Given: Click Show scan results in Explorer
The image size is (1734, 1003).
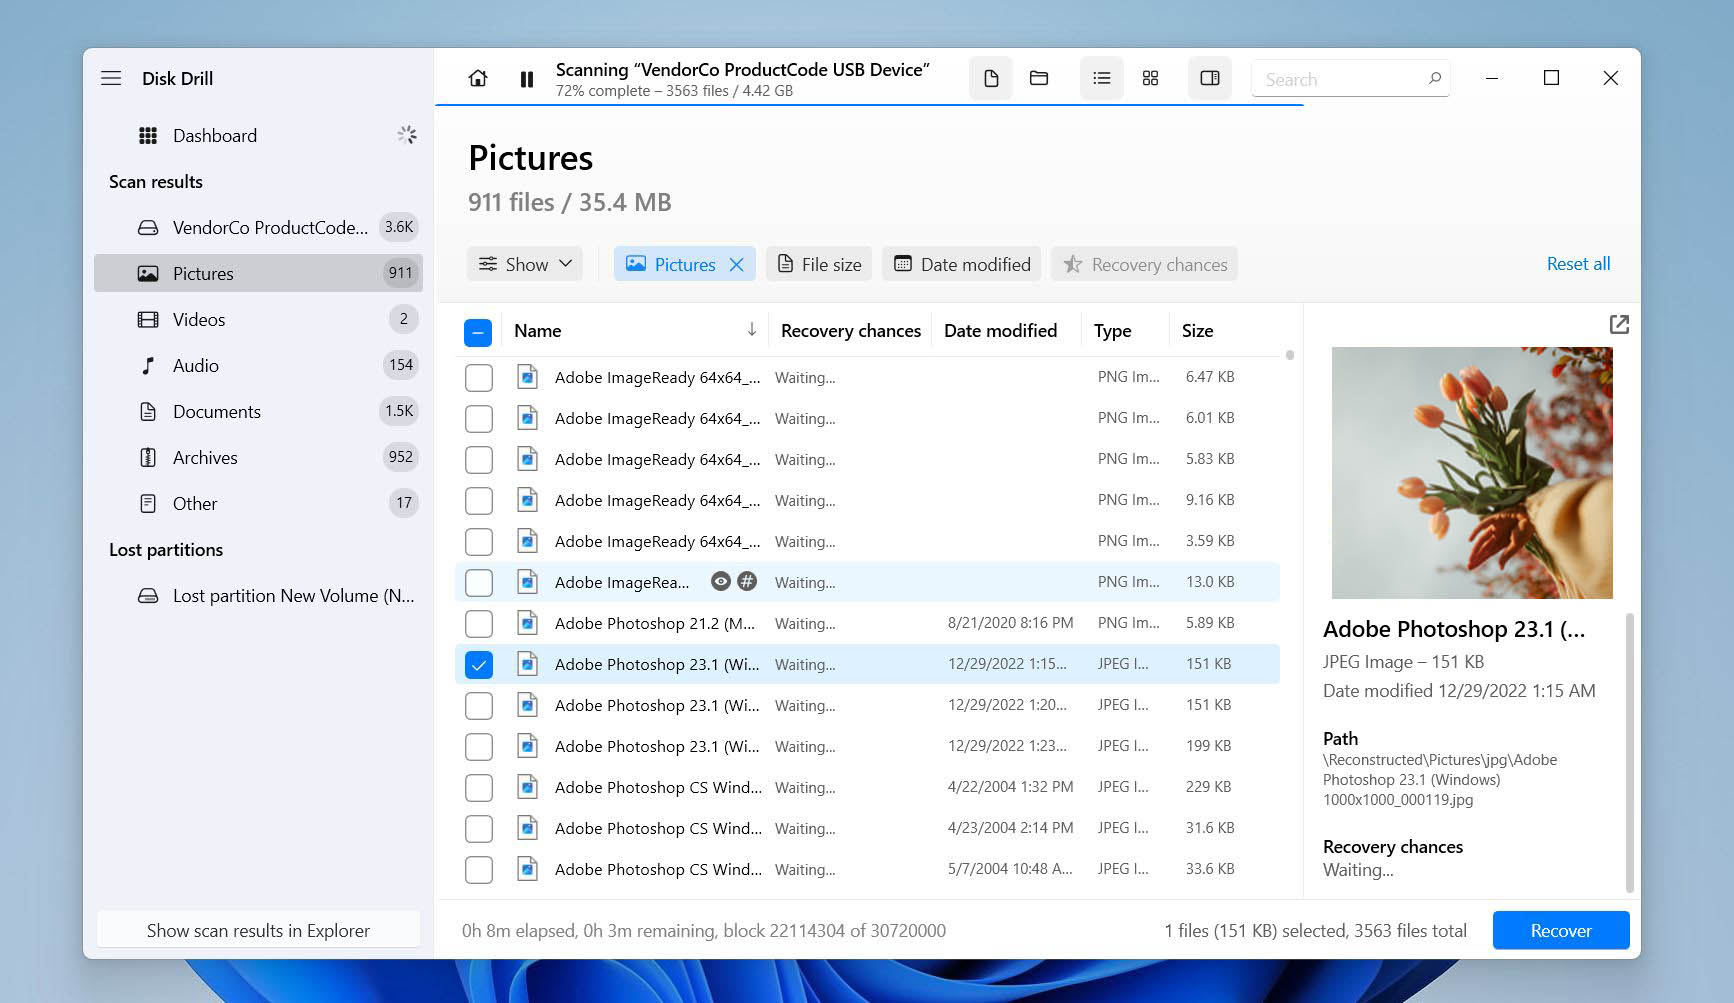Looking at the screenshot, I should tap(258, 930).
